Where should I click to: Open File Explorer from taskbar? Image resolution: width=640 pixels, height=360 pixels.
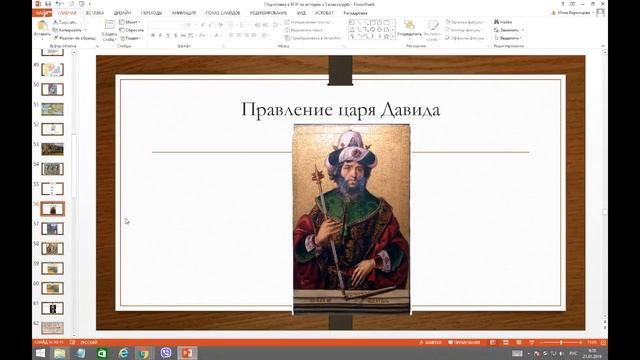coord(60,353)
